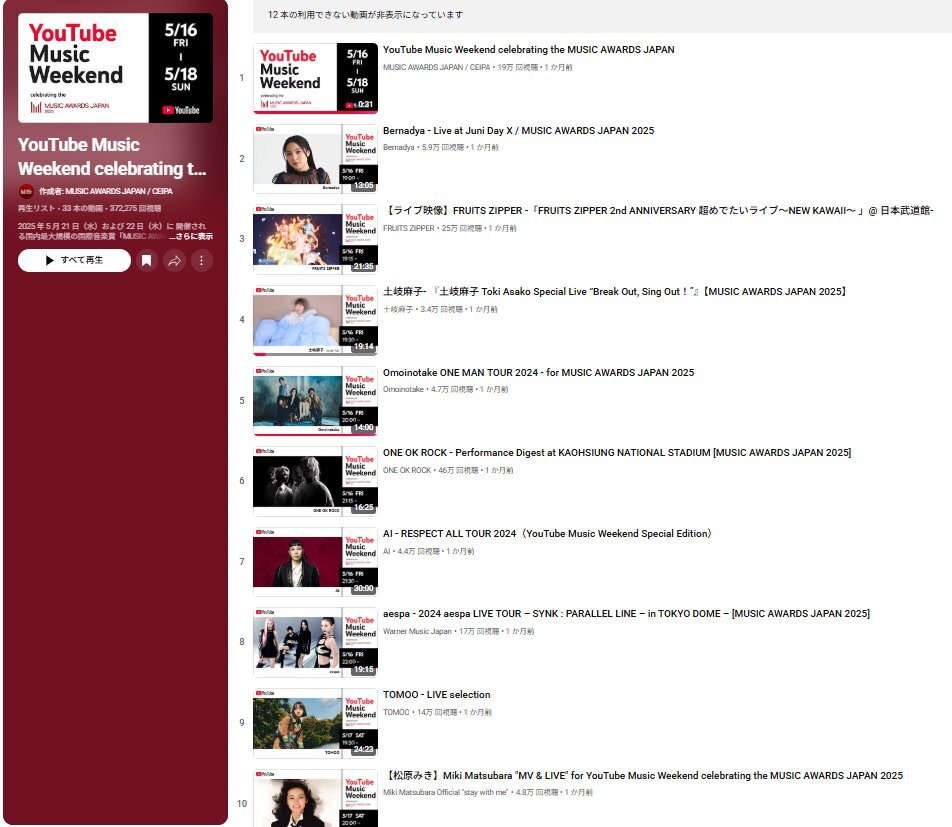Open creator link 作成者: MUSIC AWARDS JAPAN / CEIPA
Screen dimensions: 952x827
(106, 191)
